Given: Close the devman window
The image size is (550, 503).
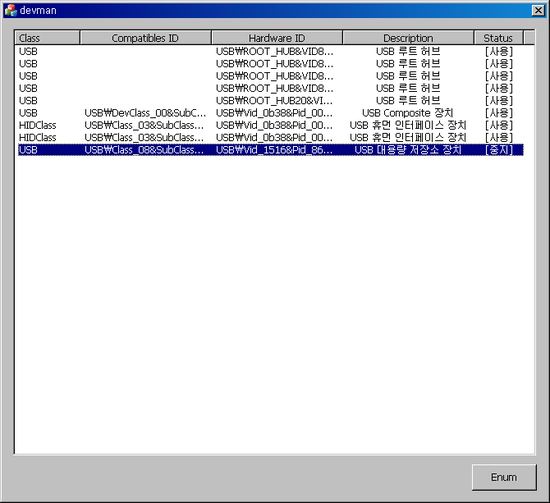Looking at the screenshot, I should [538, 10].
